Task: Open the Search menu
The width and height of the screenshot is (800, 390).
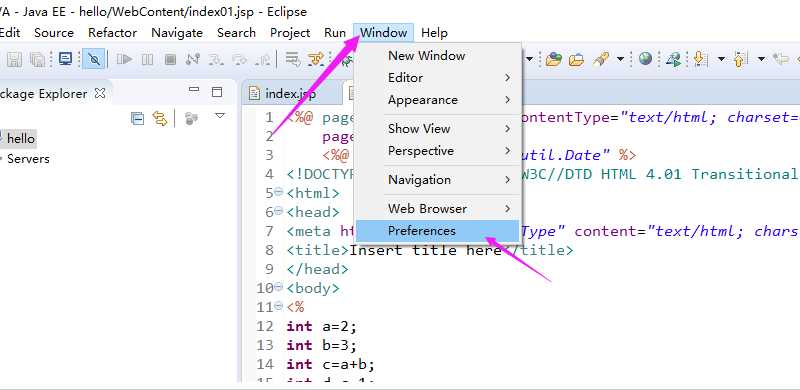Action: click(236, 33)
